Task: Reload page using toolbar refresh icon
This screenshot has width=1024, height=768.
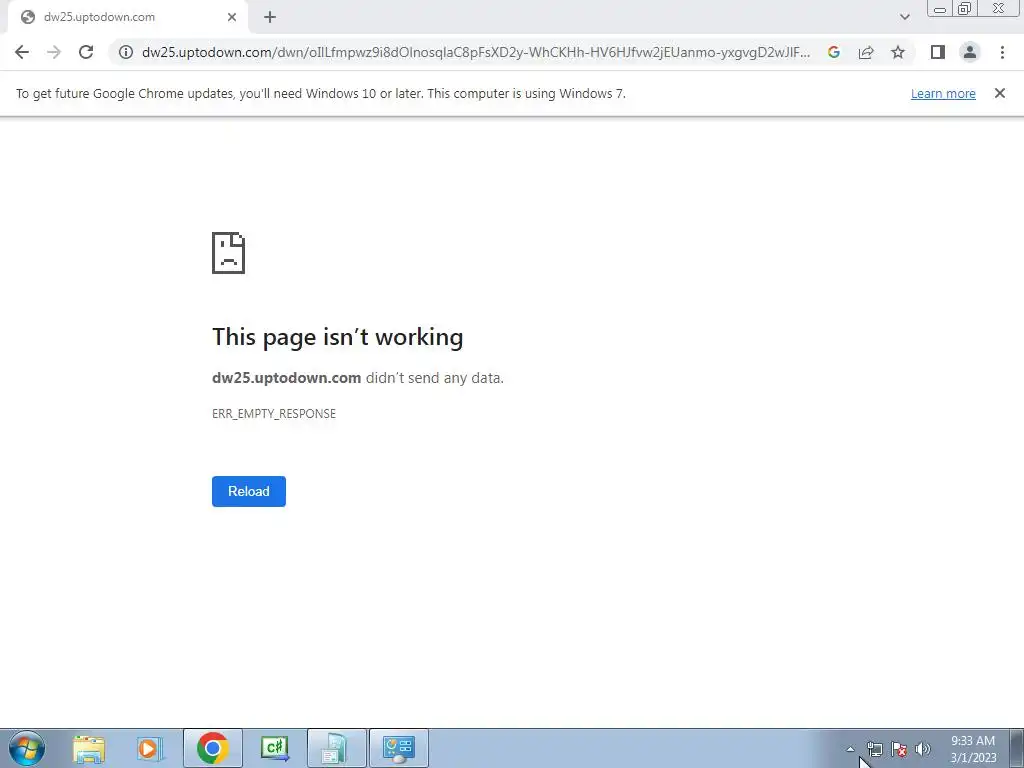Action: (86, 52)
